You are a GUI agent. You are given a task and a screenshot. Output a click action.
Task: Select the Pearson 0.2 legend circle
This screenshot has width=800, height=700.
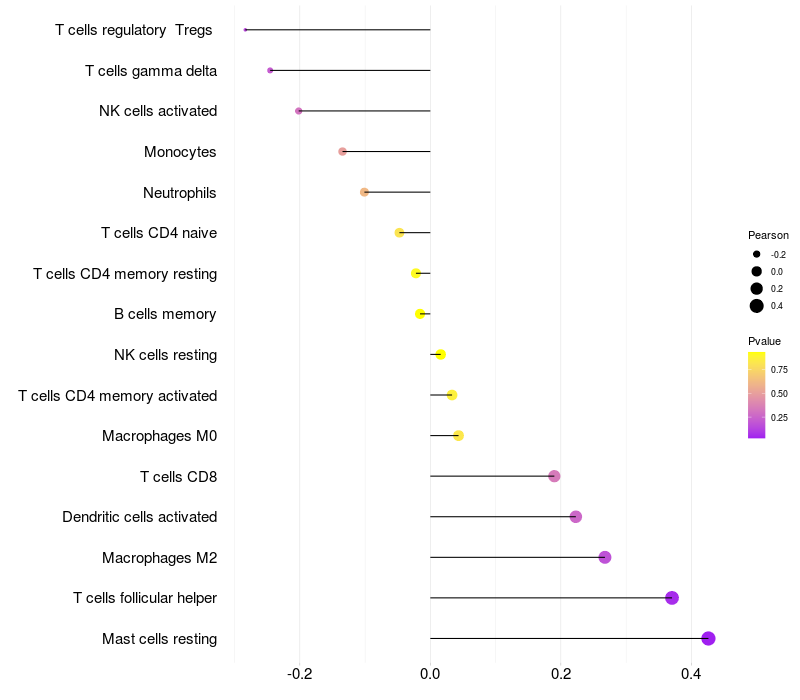[756, 289]
